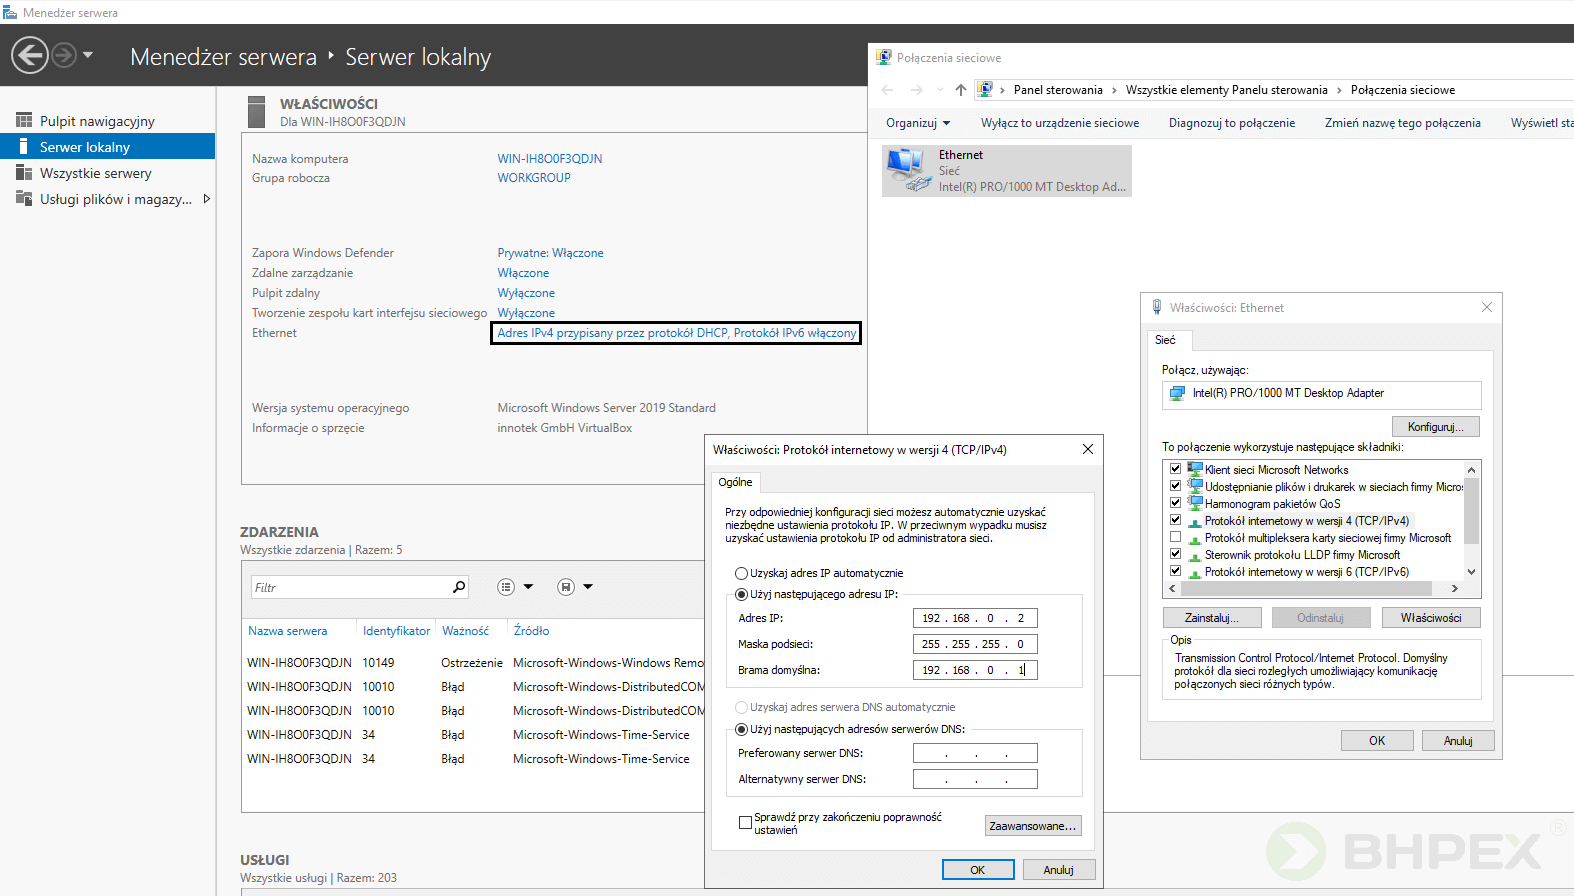
Task: Open dropdown arrow next to save query icon
Action: 588,587
